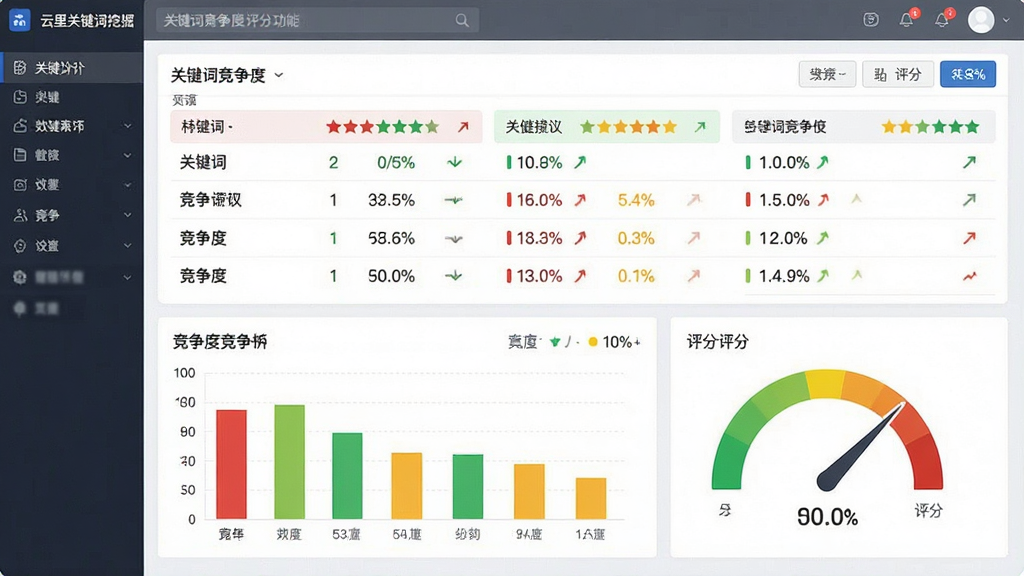The height and width of the screenshot is (576, 1024).
Task: Click the third sidebar item icon
Action: [x=20, y=125]
